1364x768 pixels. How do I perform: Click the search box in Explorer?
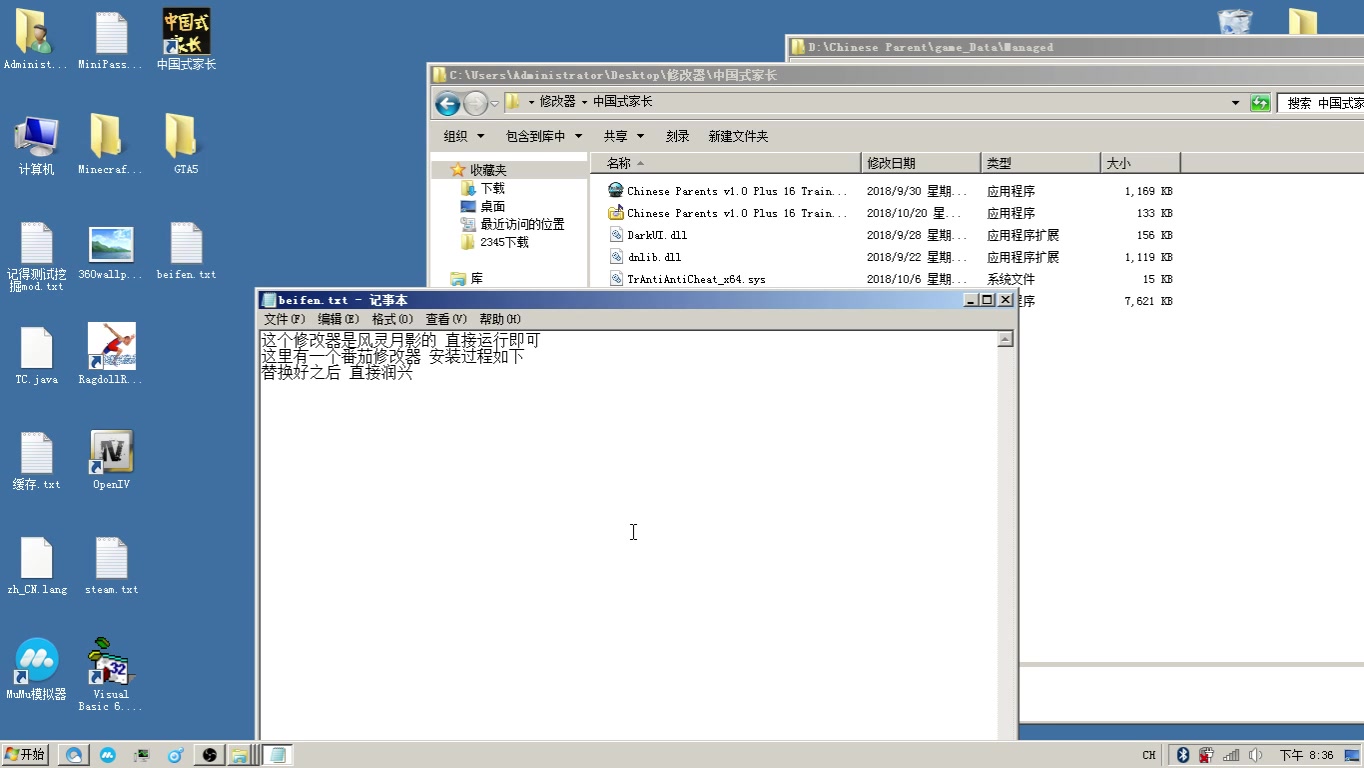coord(1321,103)
